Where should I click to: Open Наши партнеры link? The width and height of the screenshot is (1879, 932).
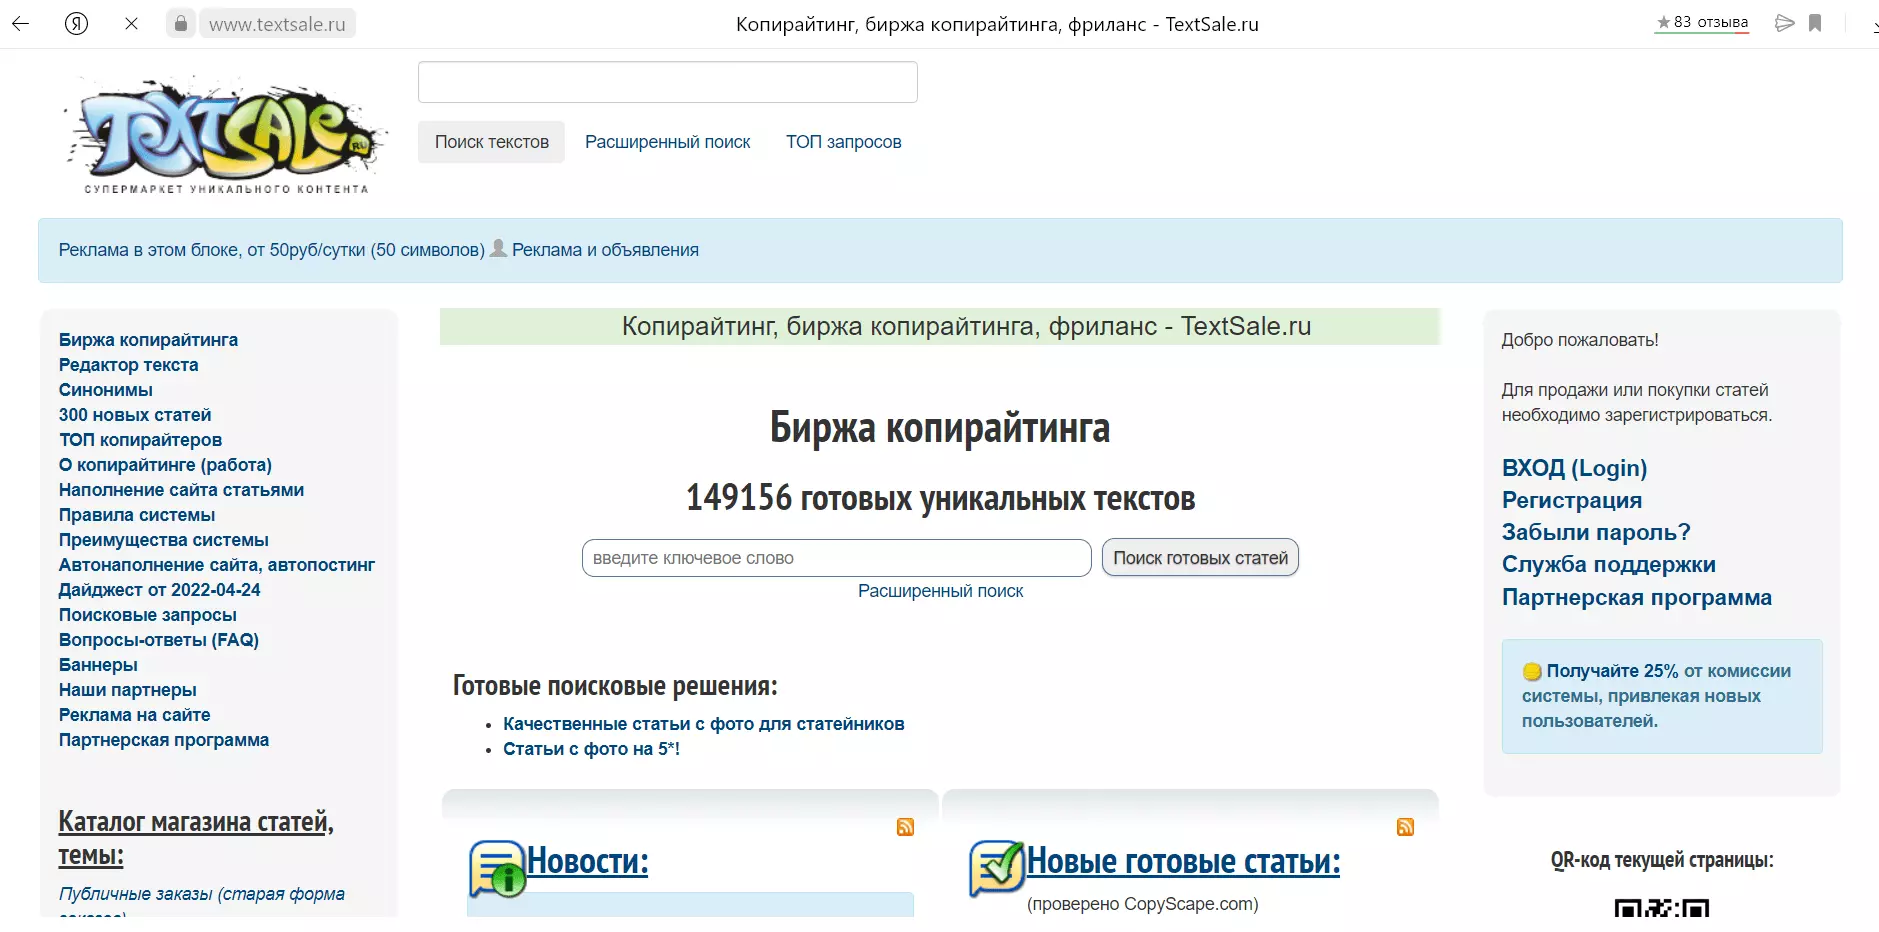tap(127, 690)
